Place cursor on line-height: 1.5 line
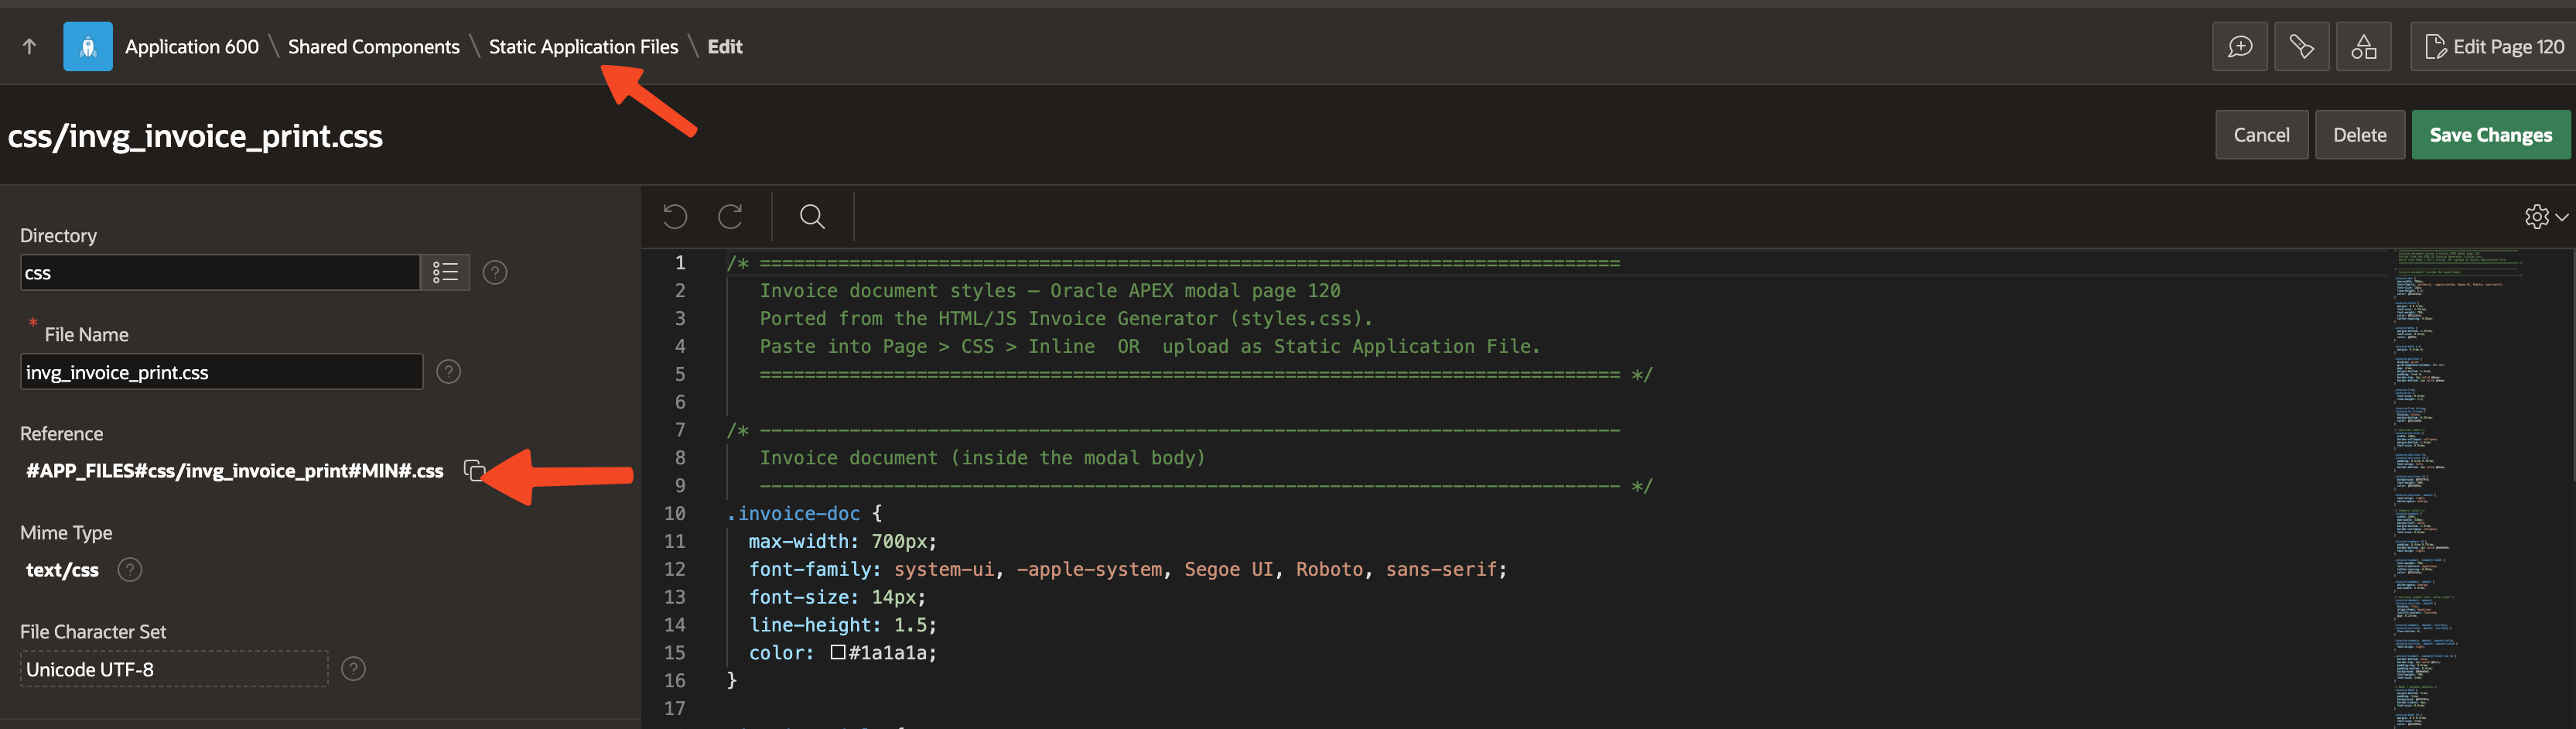Image resolution: width=2576 pixels, height=729 pixels. (x=842, y=624)
